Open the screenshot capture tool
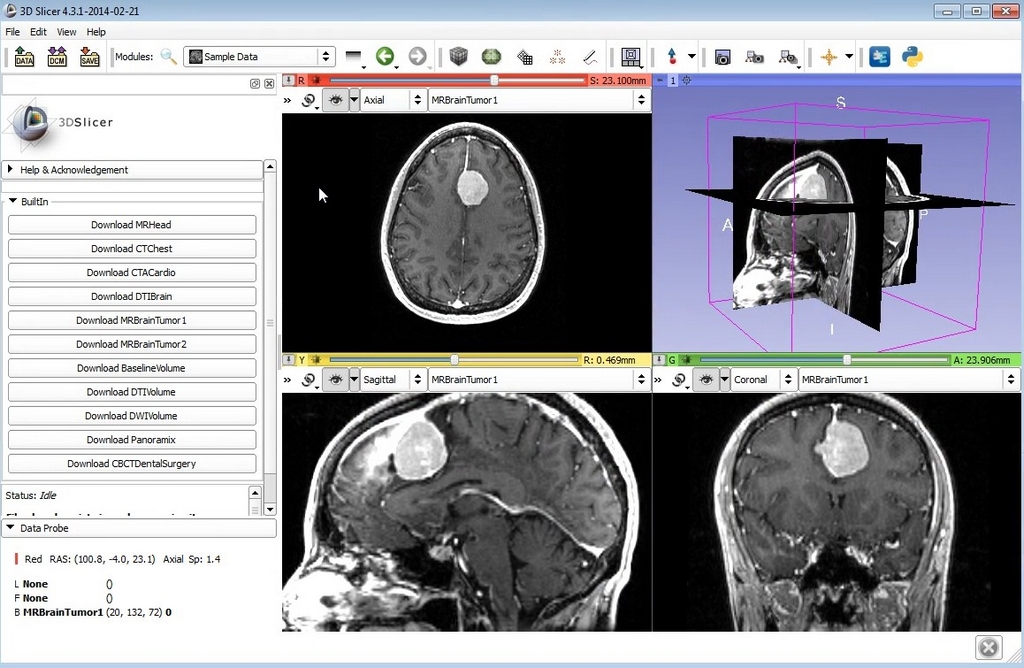This screenshot has height=668, width=1024. [x=722, y=57]
